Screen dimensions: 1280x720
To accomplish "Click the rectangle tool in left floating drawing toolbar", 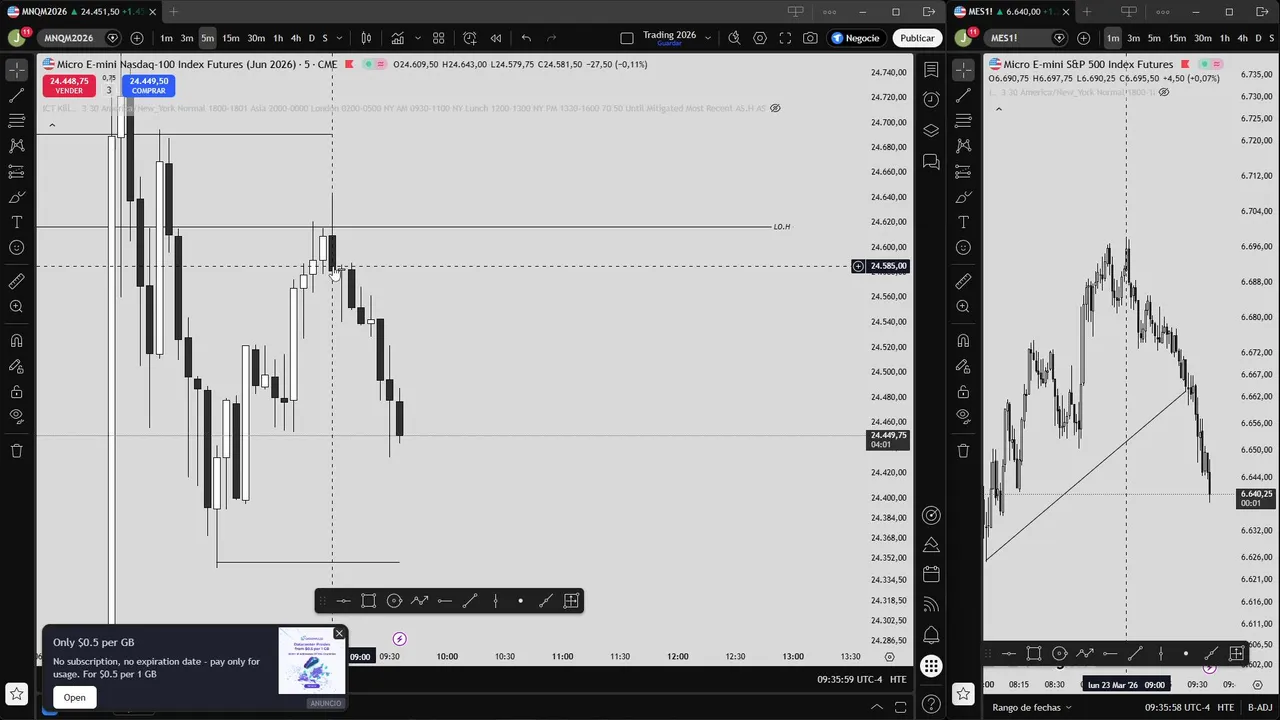I will [368, 601].
